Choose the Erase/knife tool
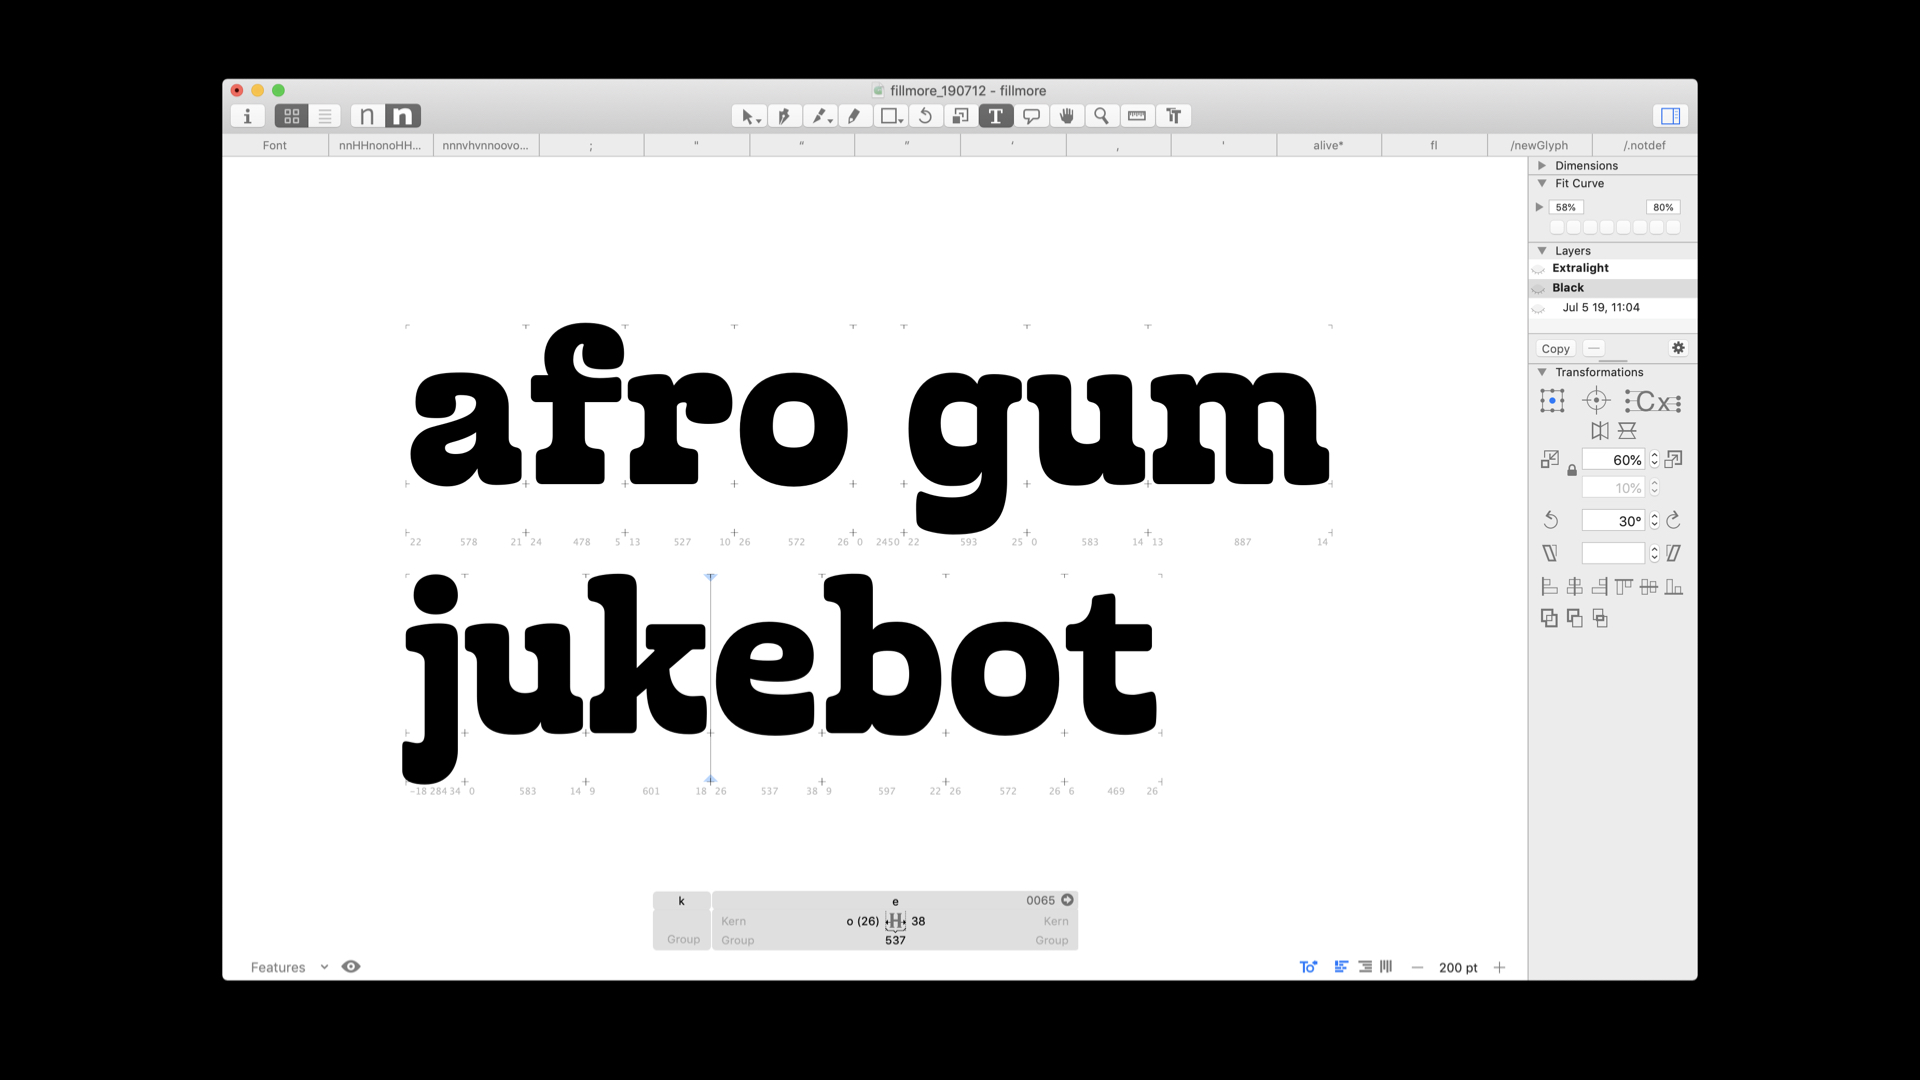Image resolution: width=1920 pixels, height=1080 pixels. (x=820, y=116)
